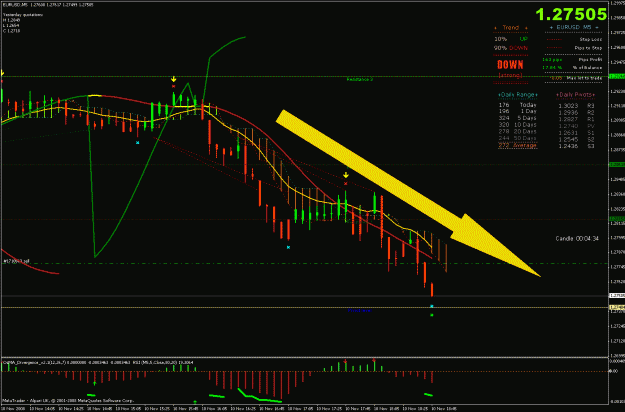Click the S2 pivot value 1.2545

click(568, 139)
